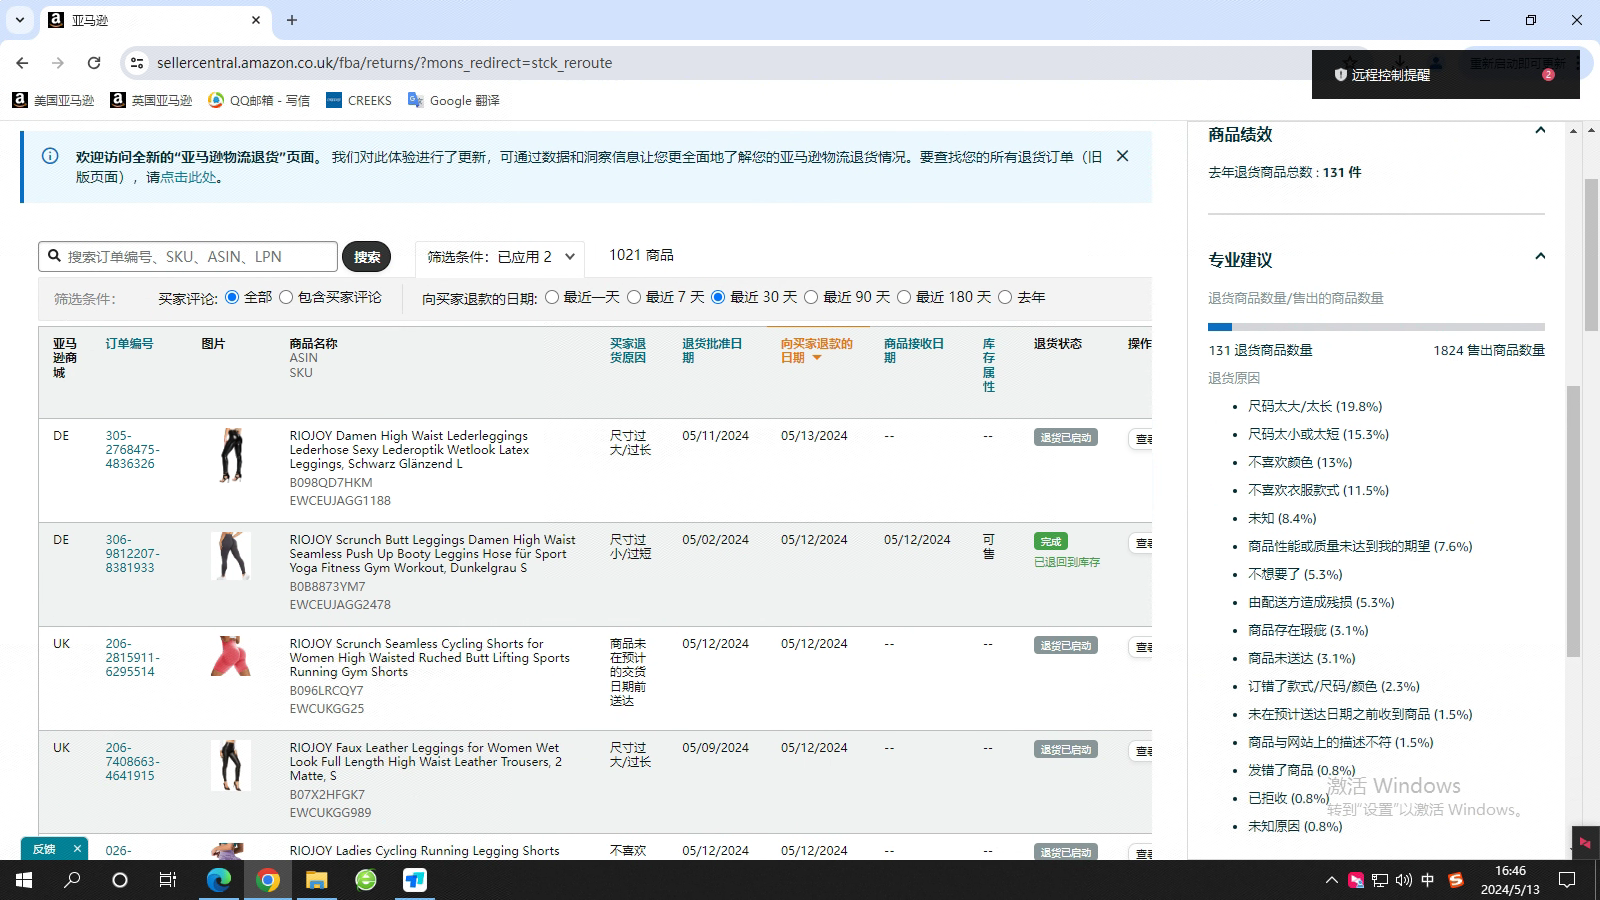Viewport: 1600px width, 900px height.
Task: Select 最近 7 天 radio
Action: (634, 297)
